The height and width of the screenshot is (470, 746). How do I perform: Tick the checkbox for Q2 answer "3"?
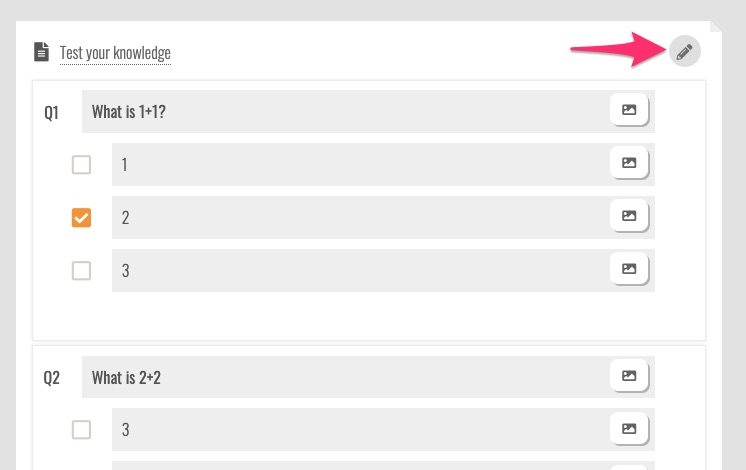[82, 430]
